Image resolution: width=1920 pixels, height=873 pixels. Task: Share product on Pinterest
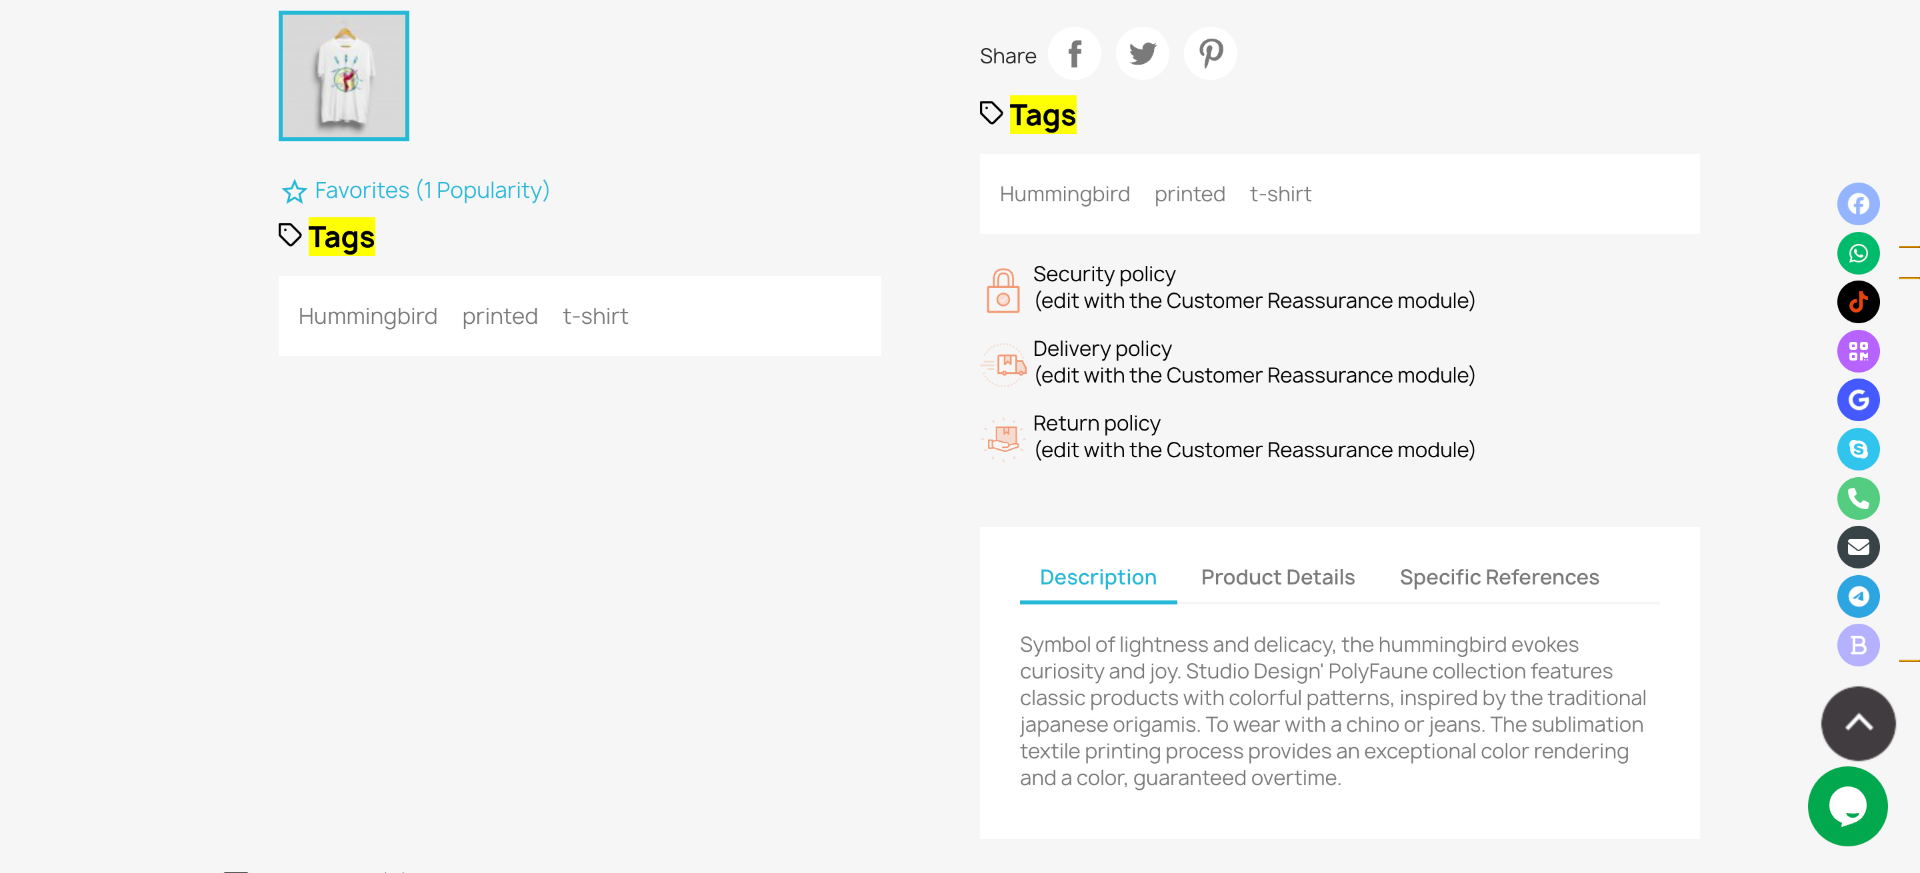tap(1210, 54)
